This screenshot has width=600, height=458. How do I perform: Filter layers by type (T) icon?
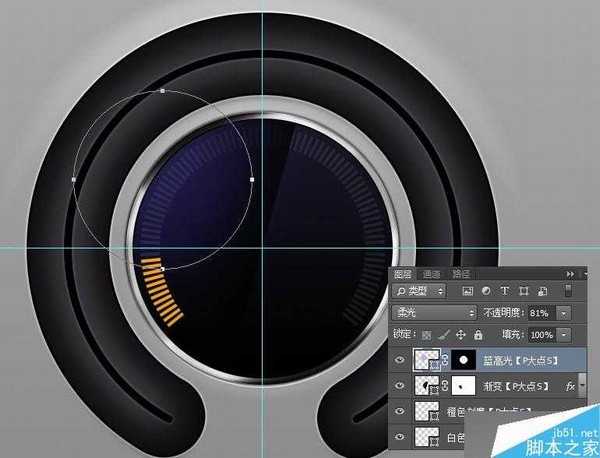click(503, 291)
